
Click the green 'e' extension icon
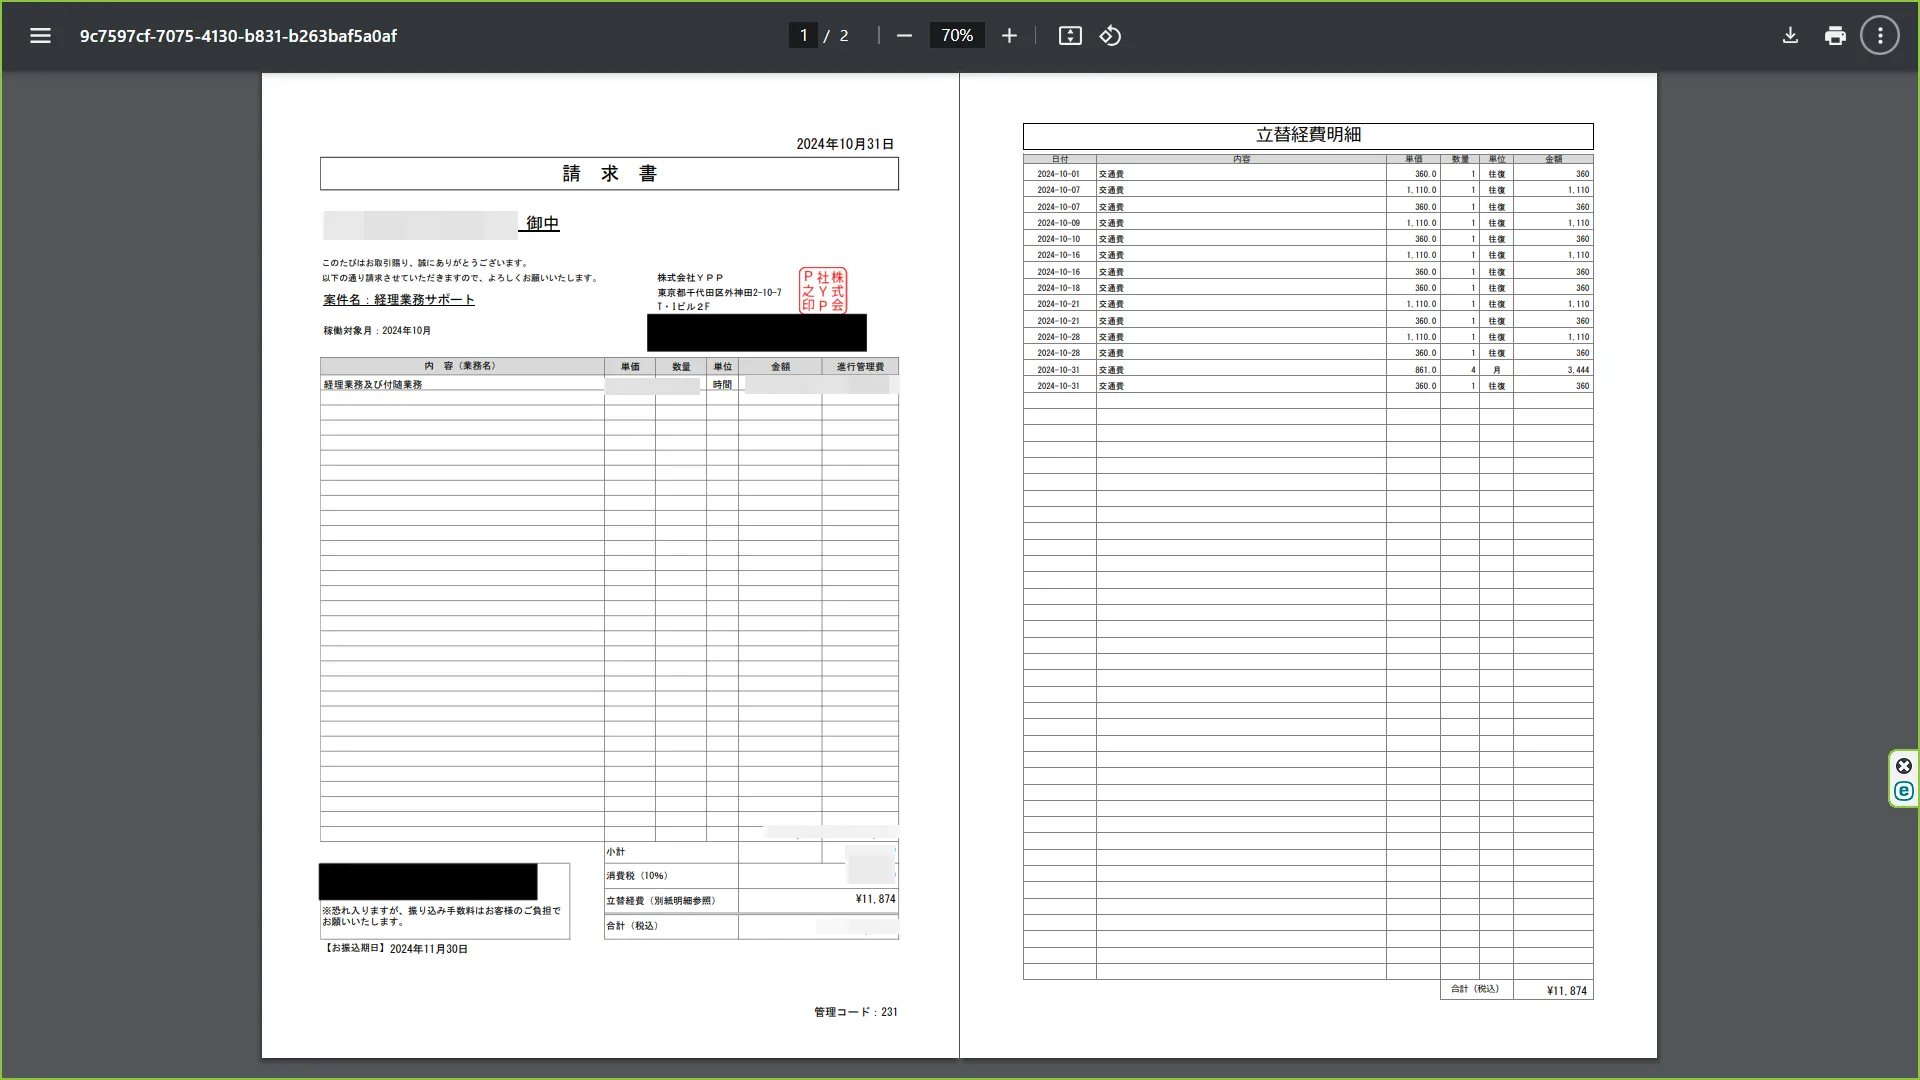click(1904, 791)
